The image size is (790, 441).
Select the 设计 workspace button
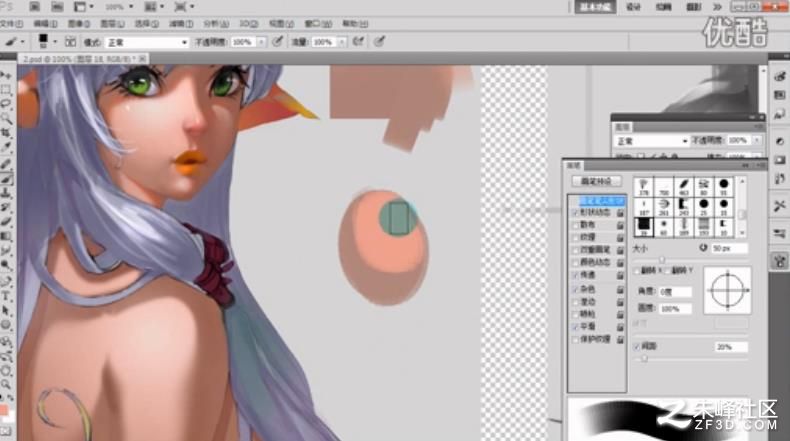(633, 7)
